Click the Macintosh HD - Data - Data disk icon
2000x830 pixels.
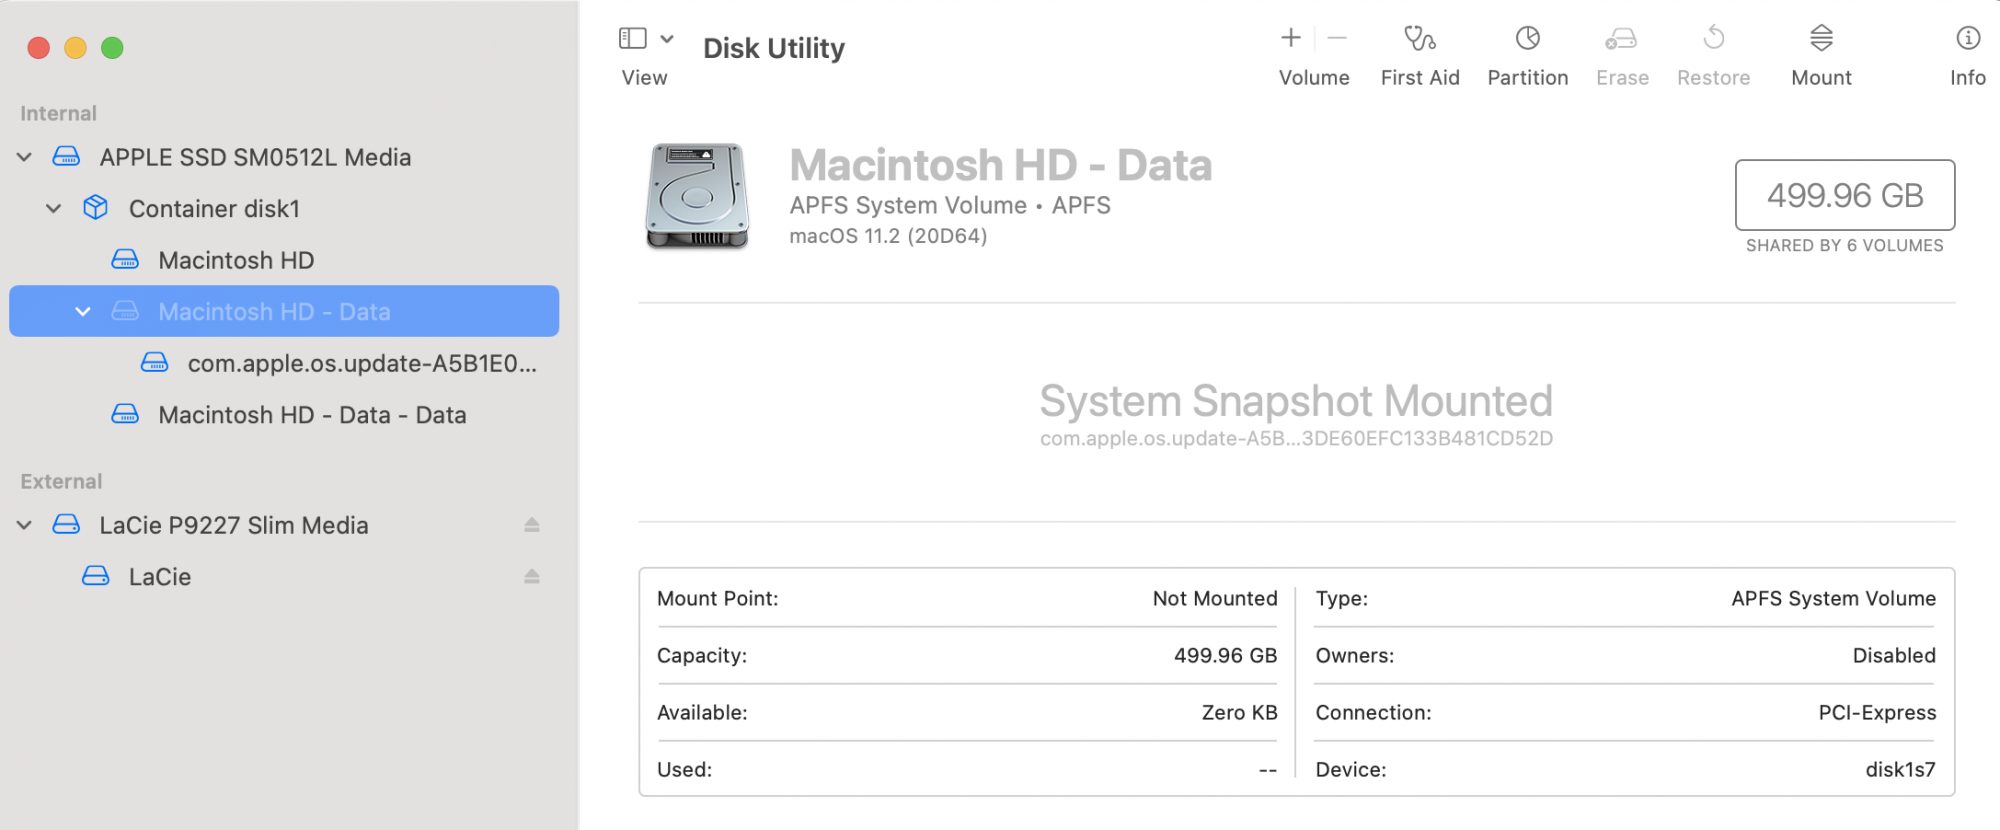[x=125, y=414]
